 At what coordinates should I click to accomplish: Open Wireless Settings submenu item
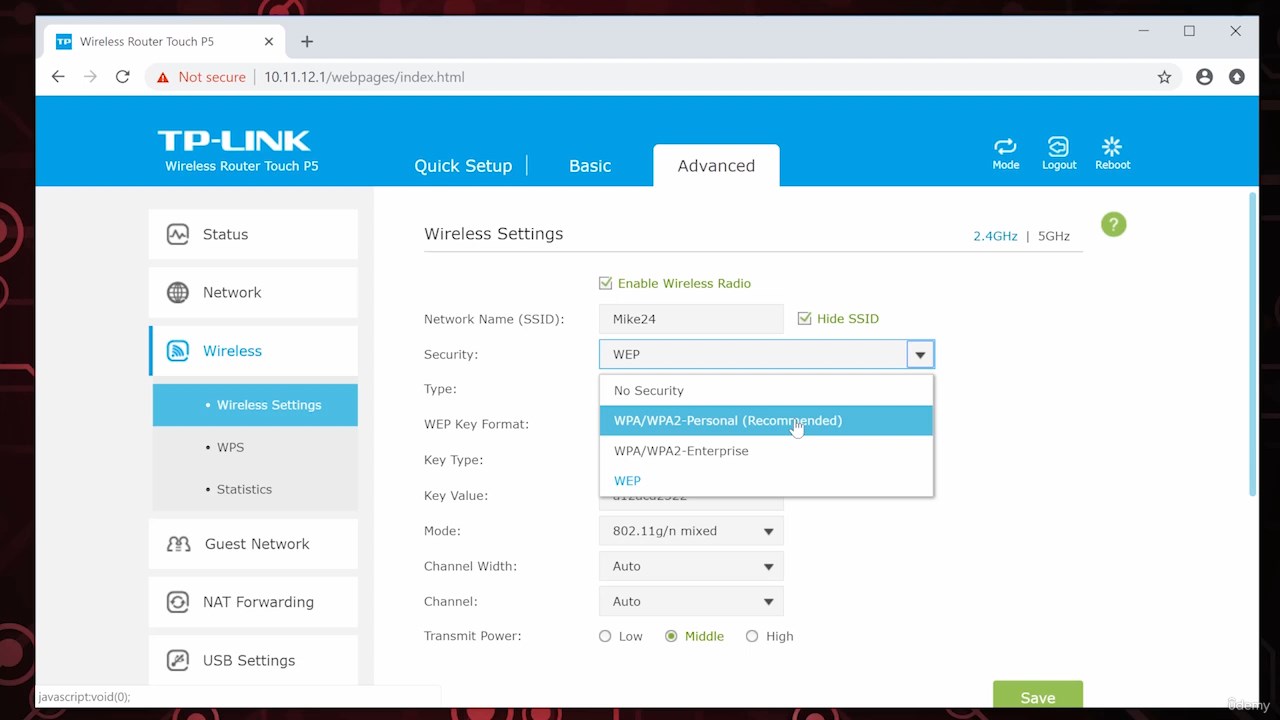[x=255, y=405]
